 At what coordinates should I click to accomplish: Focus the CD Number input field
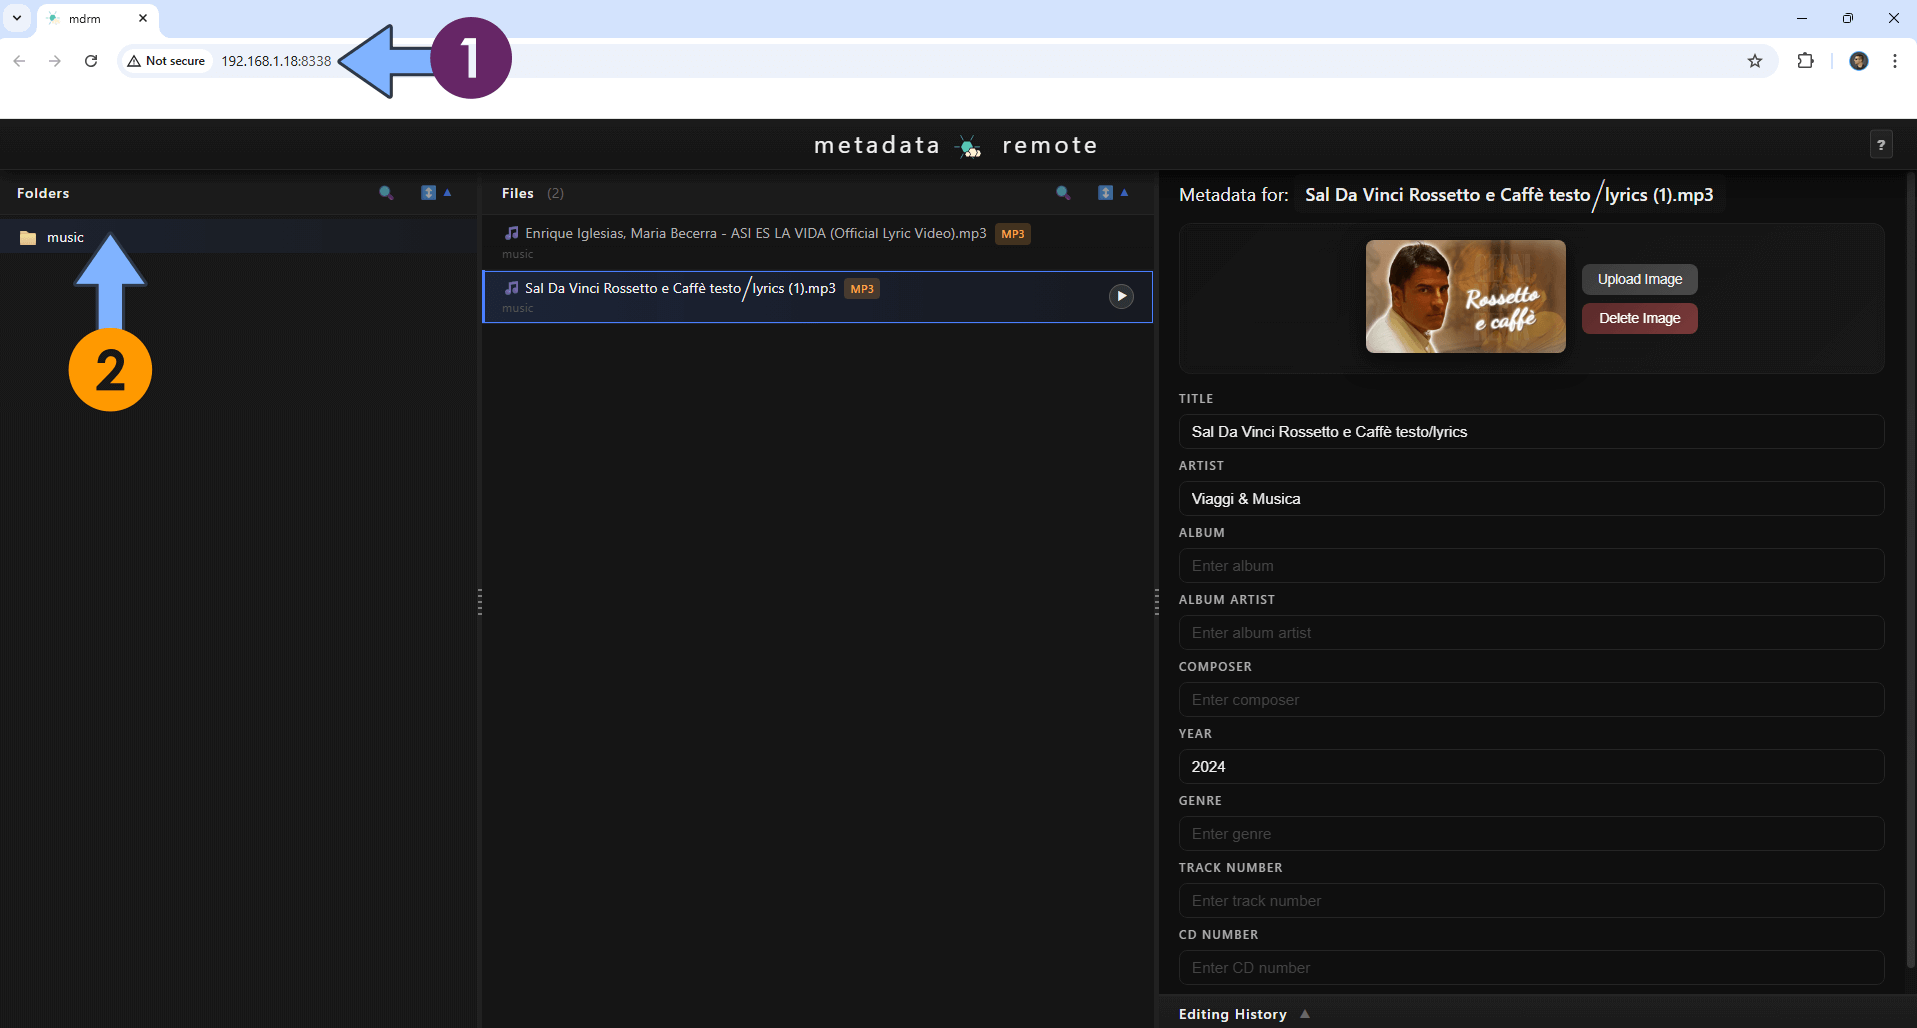tap(1531, 968)
